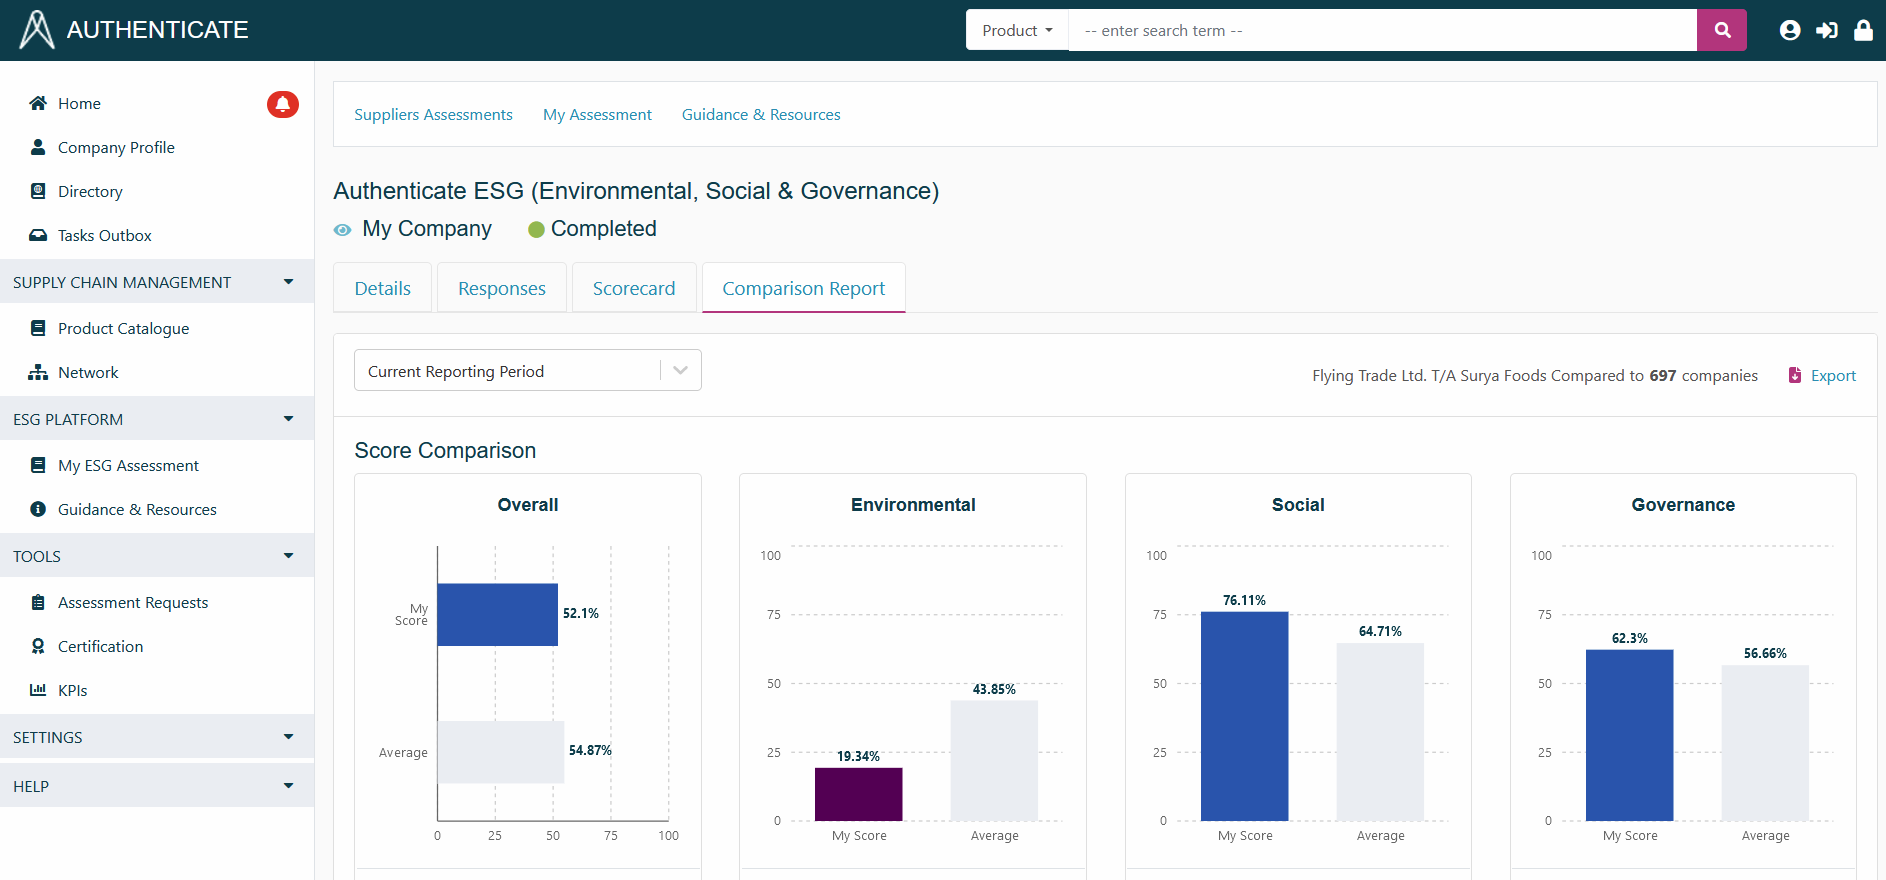Open the user account profile icon
The width and height of the screenshot is (1886, 880).
[1789, 31]
